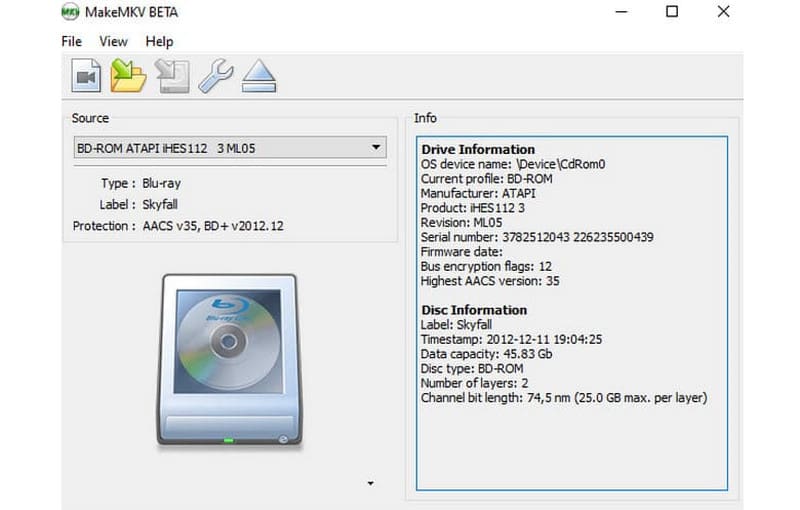Close the MakeMKV window
Viewport: 800px width, 510px height.
[723, 12]
